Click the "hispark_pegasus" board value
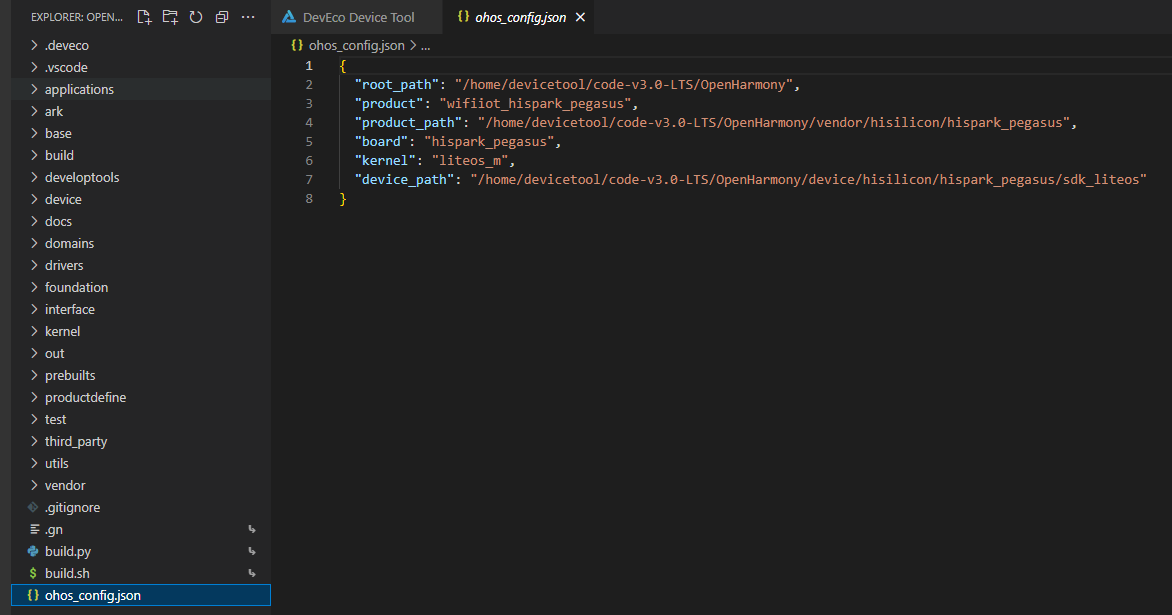The image size is (1172, 615). (489, 142)
